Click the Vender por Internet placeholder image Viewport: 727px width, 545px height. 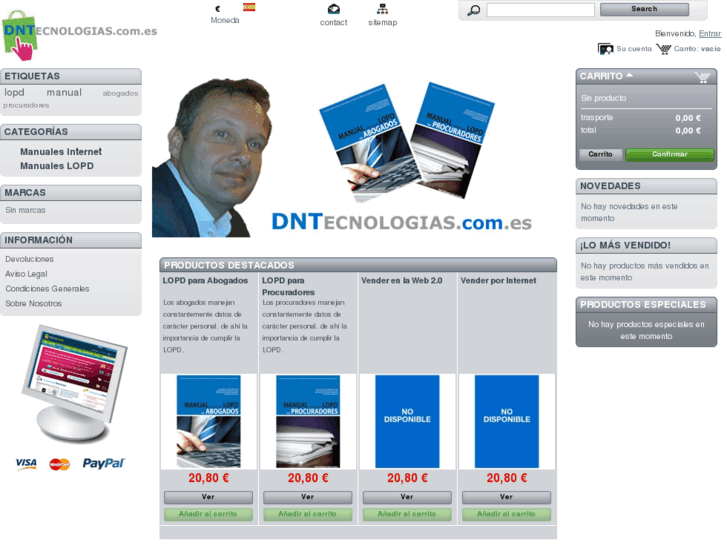click(x=506, y=421)
